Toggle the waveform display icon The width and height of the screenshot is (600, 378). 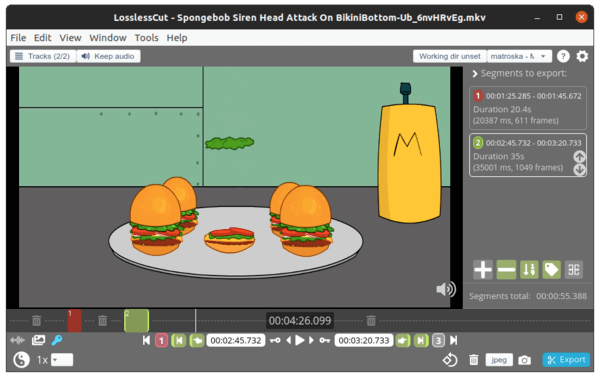point(17,340)
